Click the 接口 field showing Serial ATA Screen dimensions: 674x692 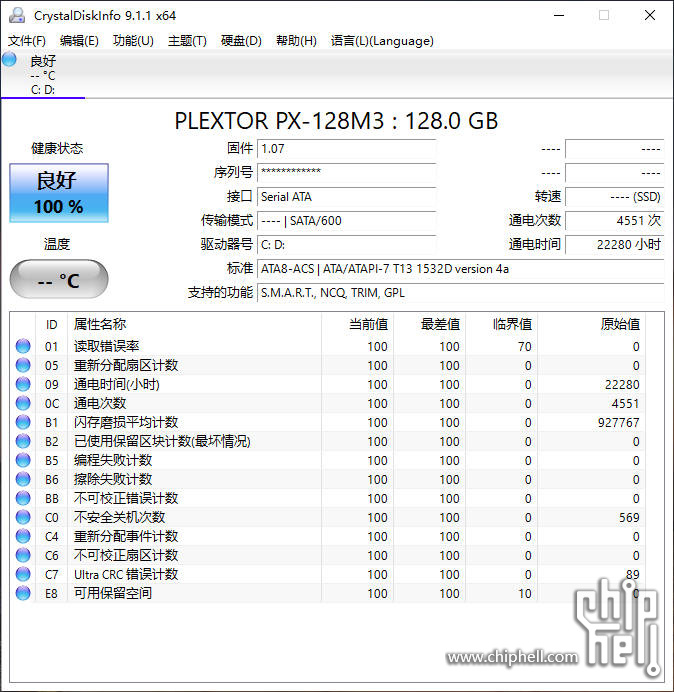(x=346, y=196)
